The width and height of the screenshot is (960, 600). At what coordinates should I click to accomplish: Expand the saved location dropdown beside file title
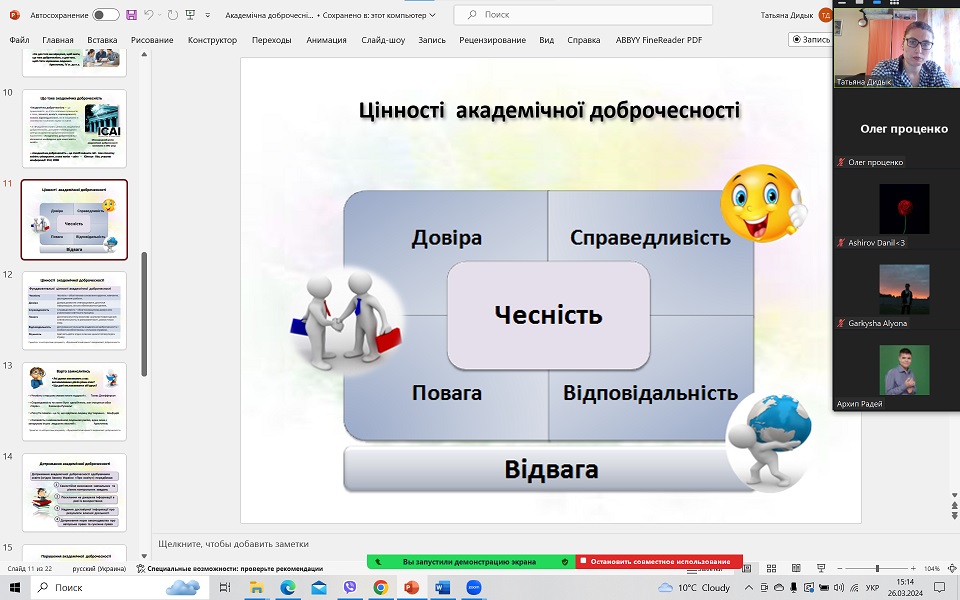(432, 15)
